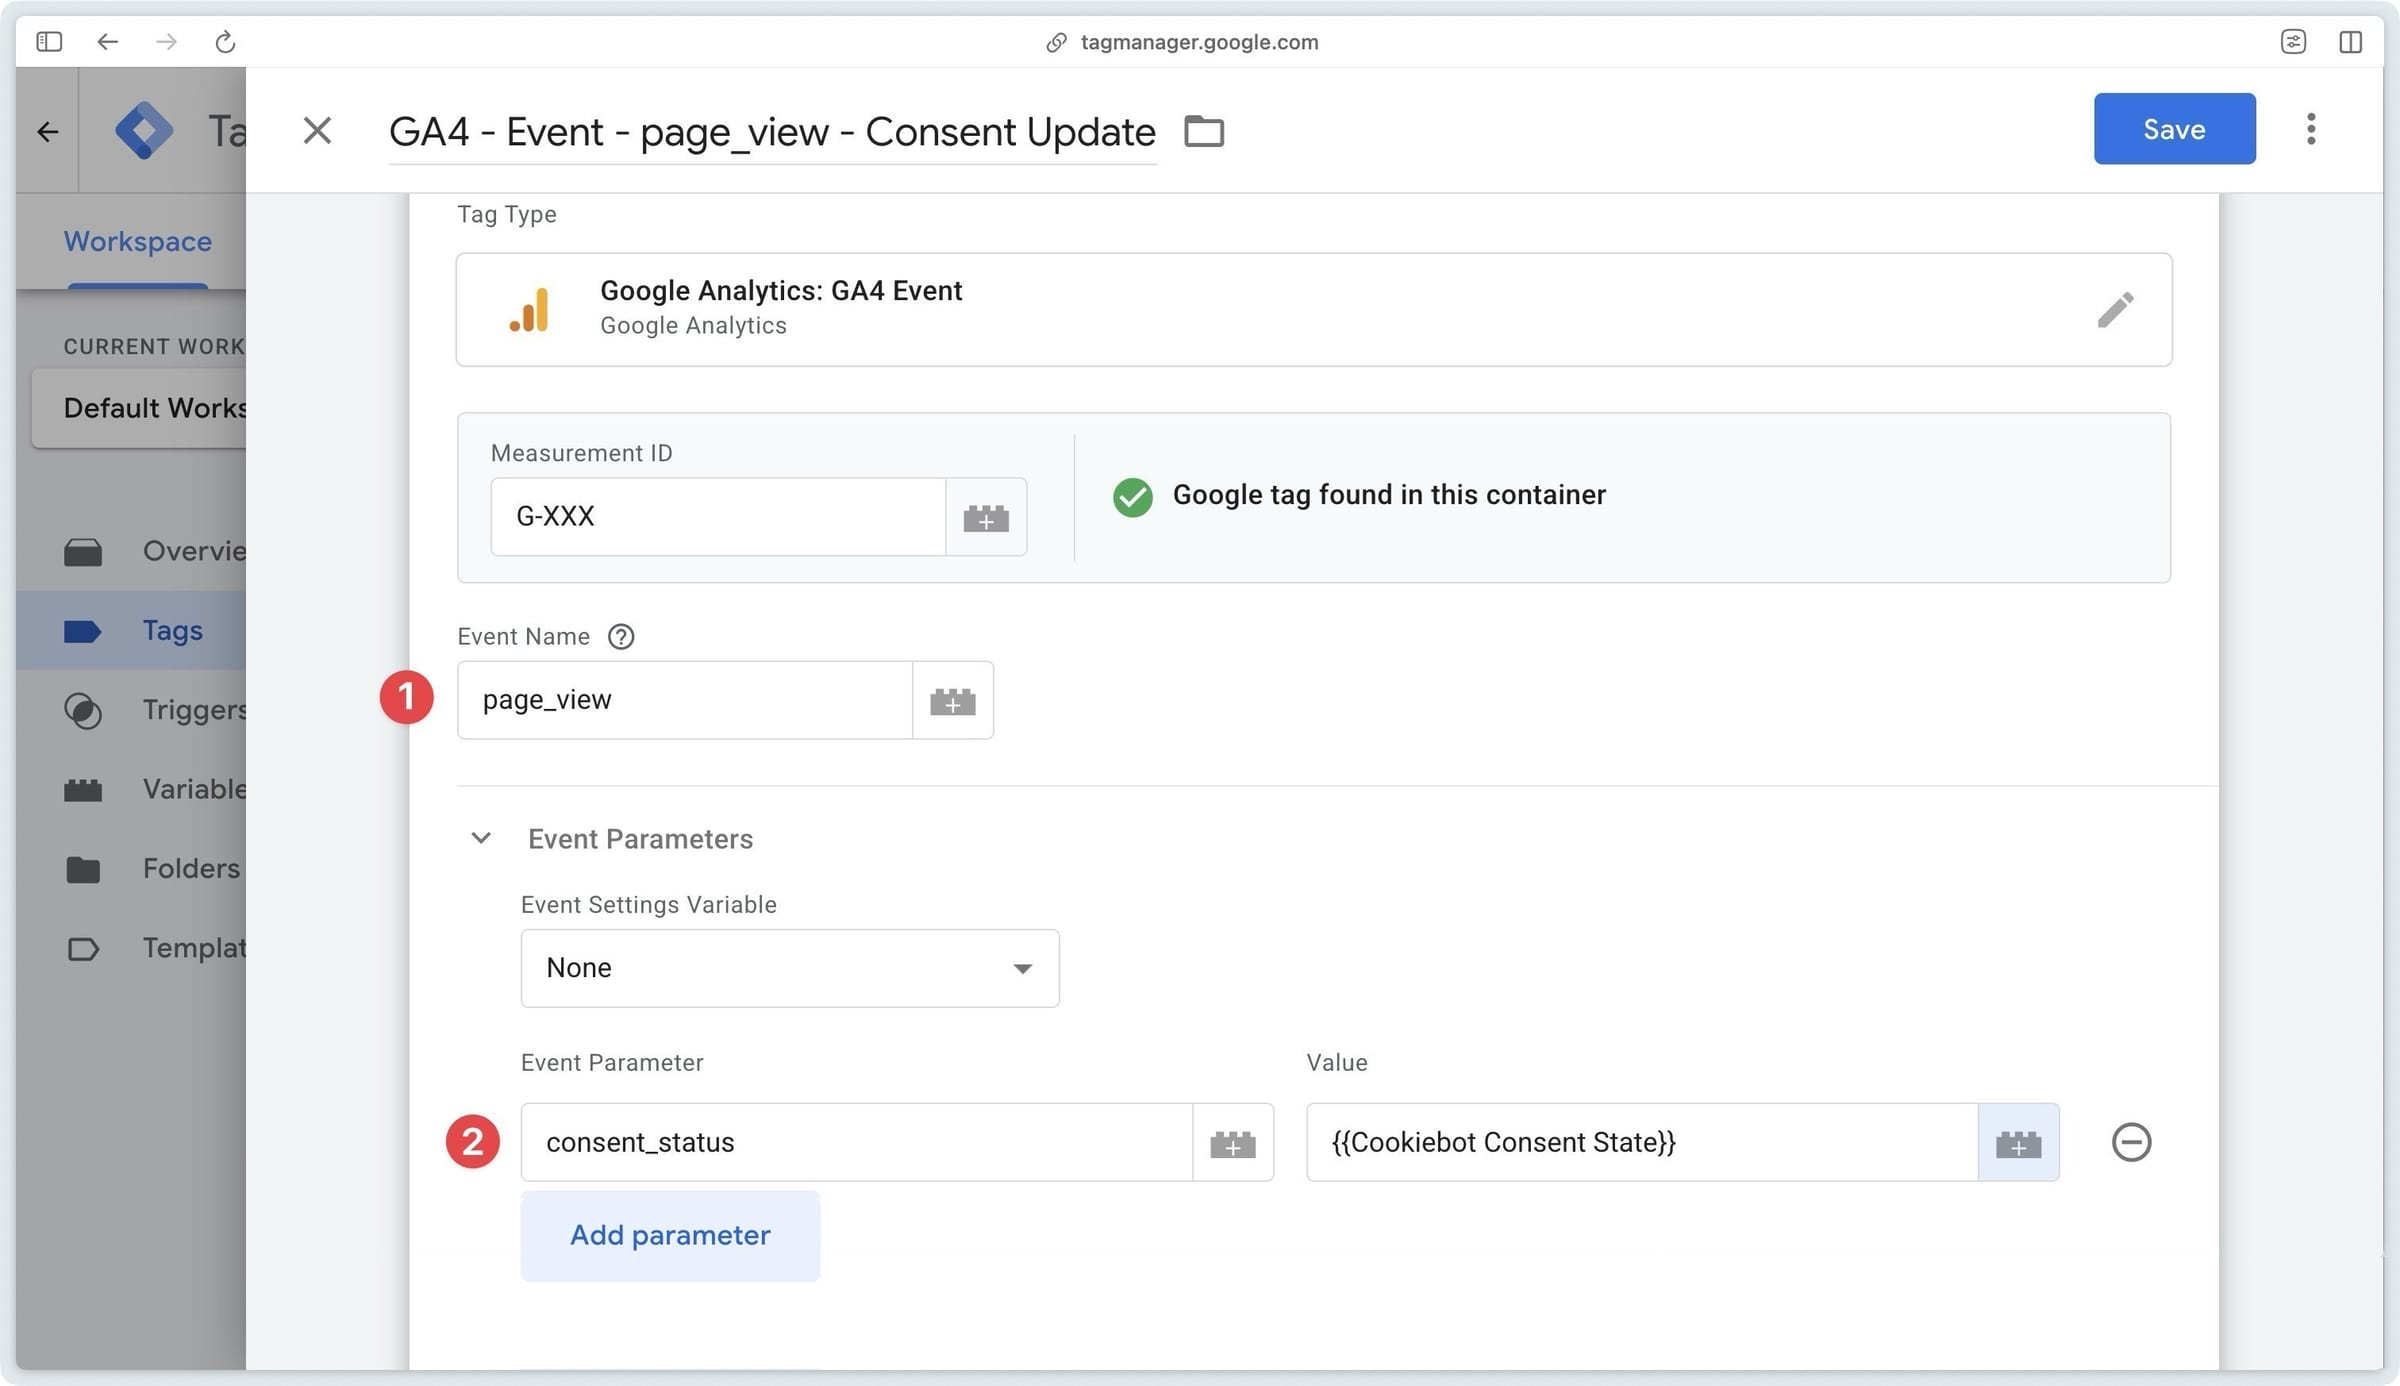This screenshot has width=2400, height=1386.
Task: Reload the browser page
Action: point(225,41)
